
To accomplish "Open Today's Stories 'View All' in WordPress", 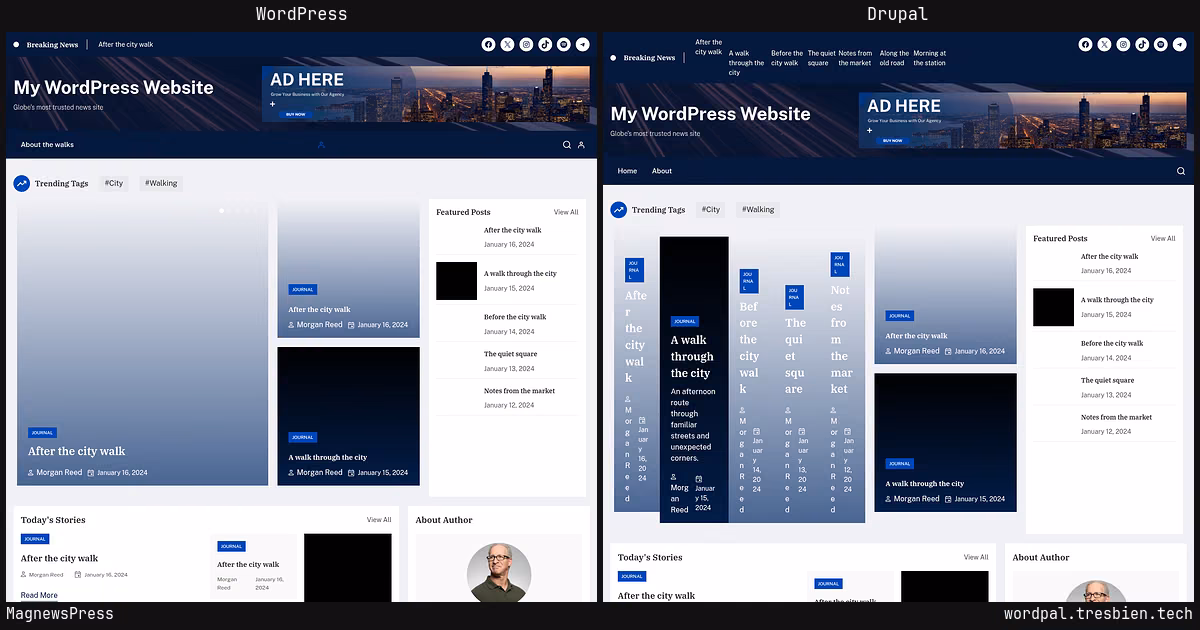I will coord(379,520).
